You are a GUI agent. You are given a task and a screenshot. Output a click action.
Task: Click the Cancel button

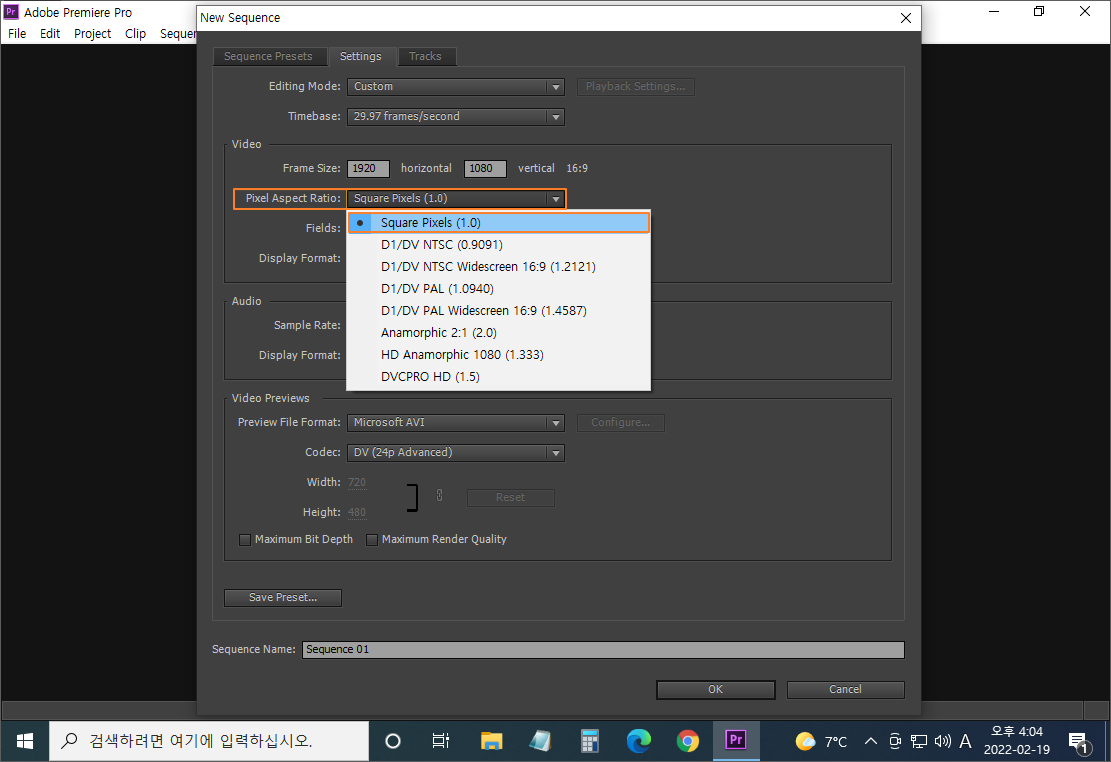845,690
